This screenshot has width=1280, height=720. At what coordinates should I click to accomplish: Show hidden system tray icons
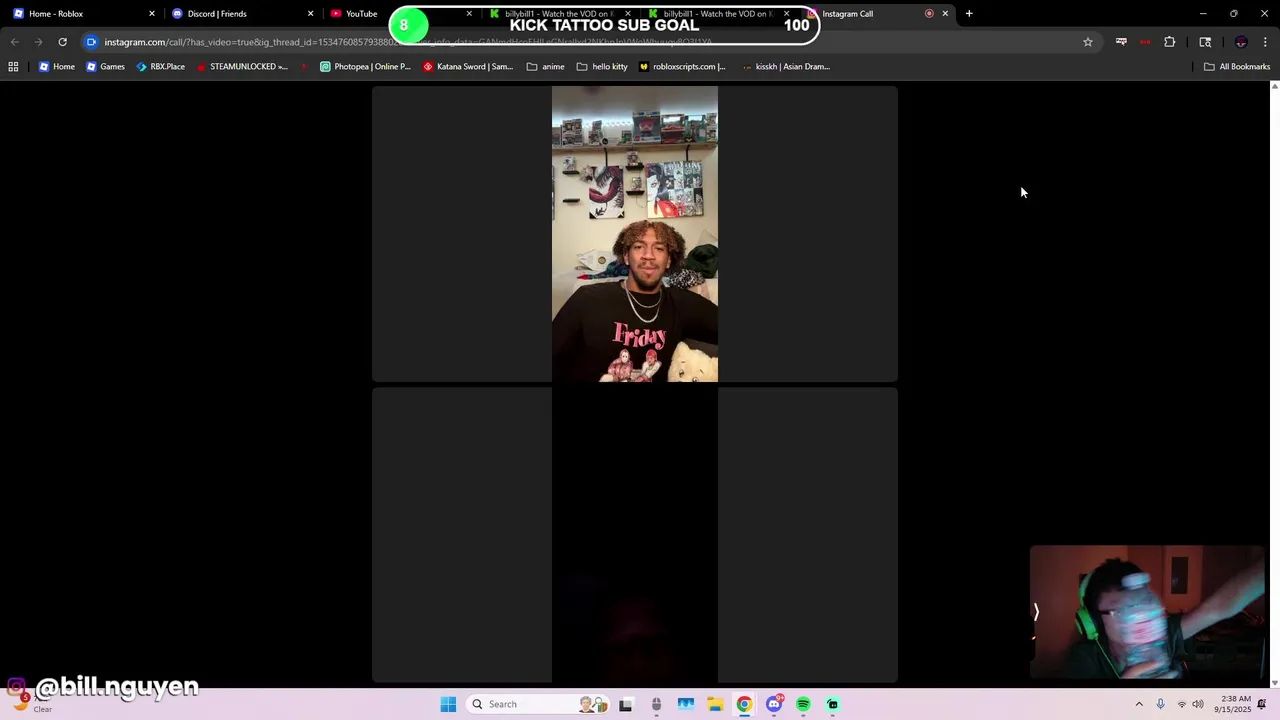[1138, 704]
